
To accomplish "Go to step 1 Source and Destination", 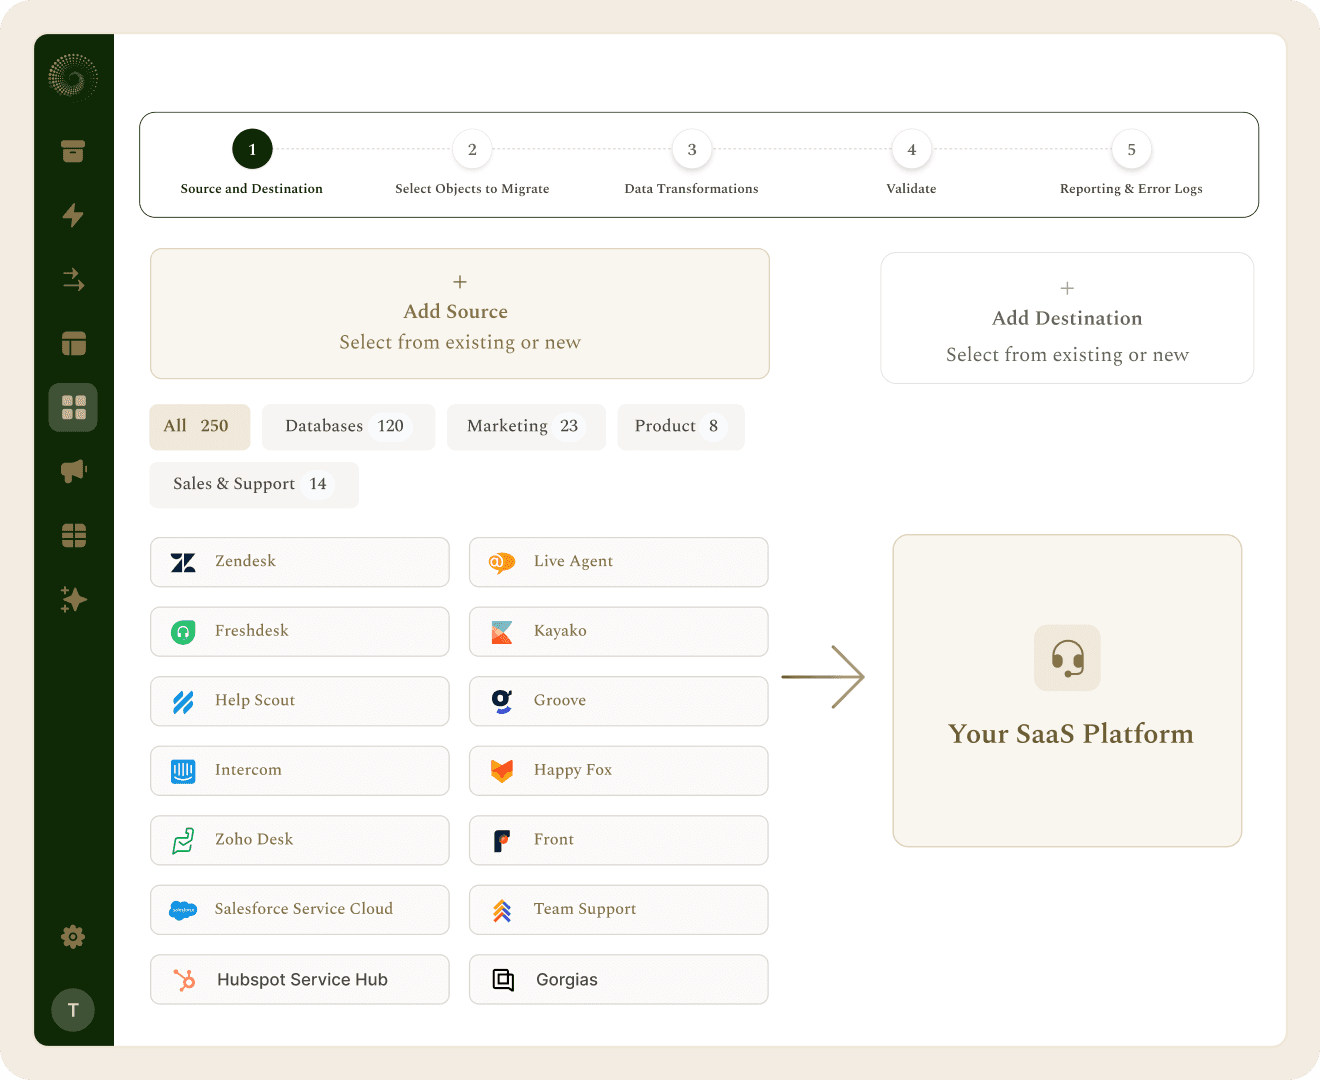I will [252, 162].
